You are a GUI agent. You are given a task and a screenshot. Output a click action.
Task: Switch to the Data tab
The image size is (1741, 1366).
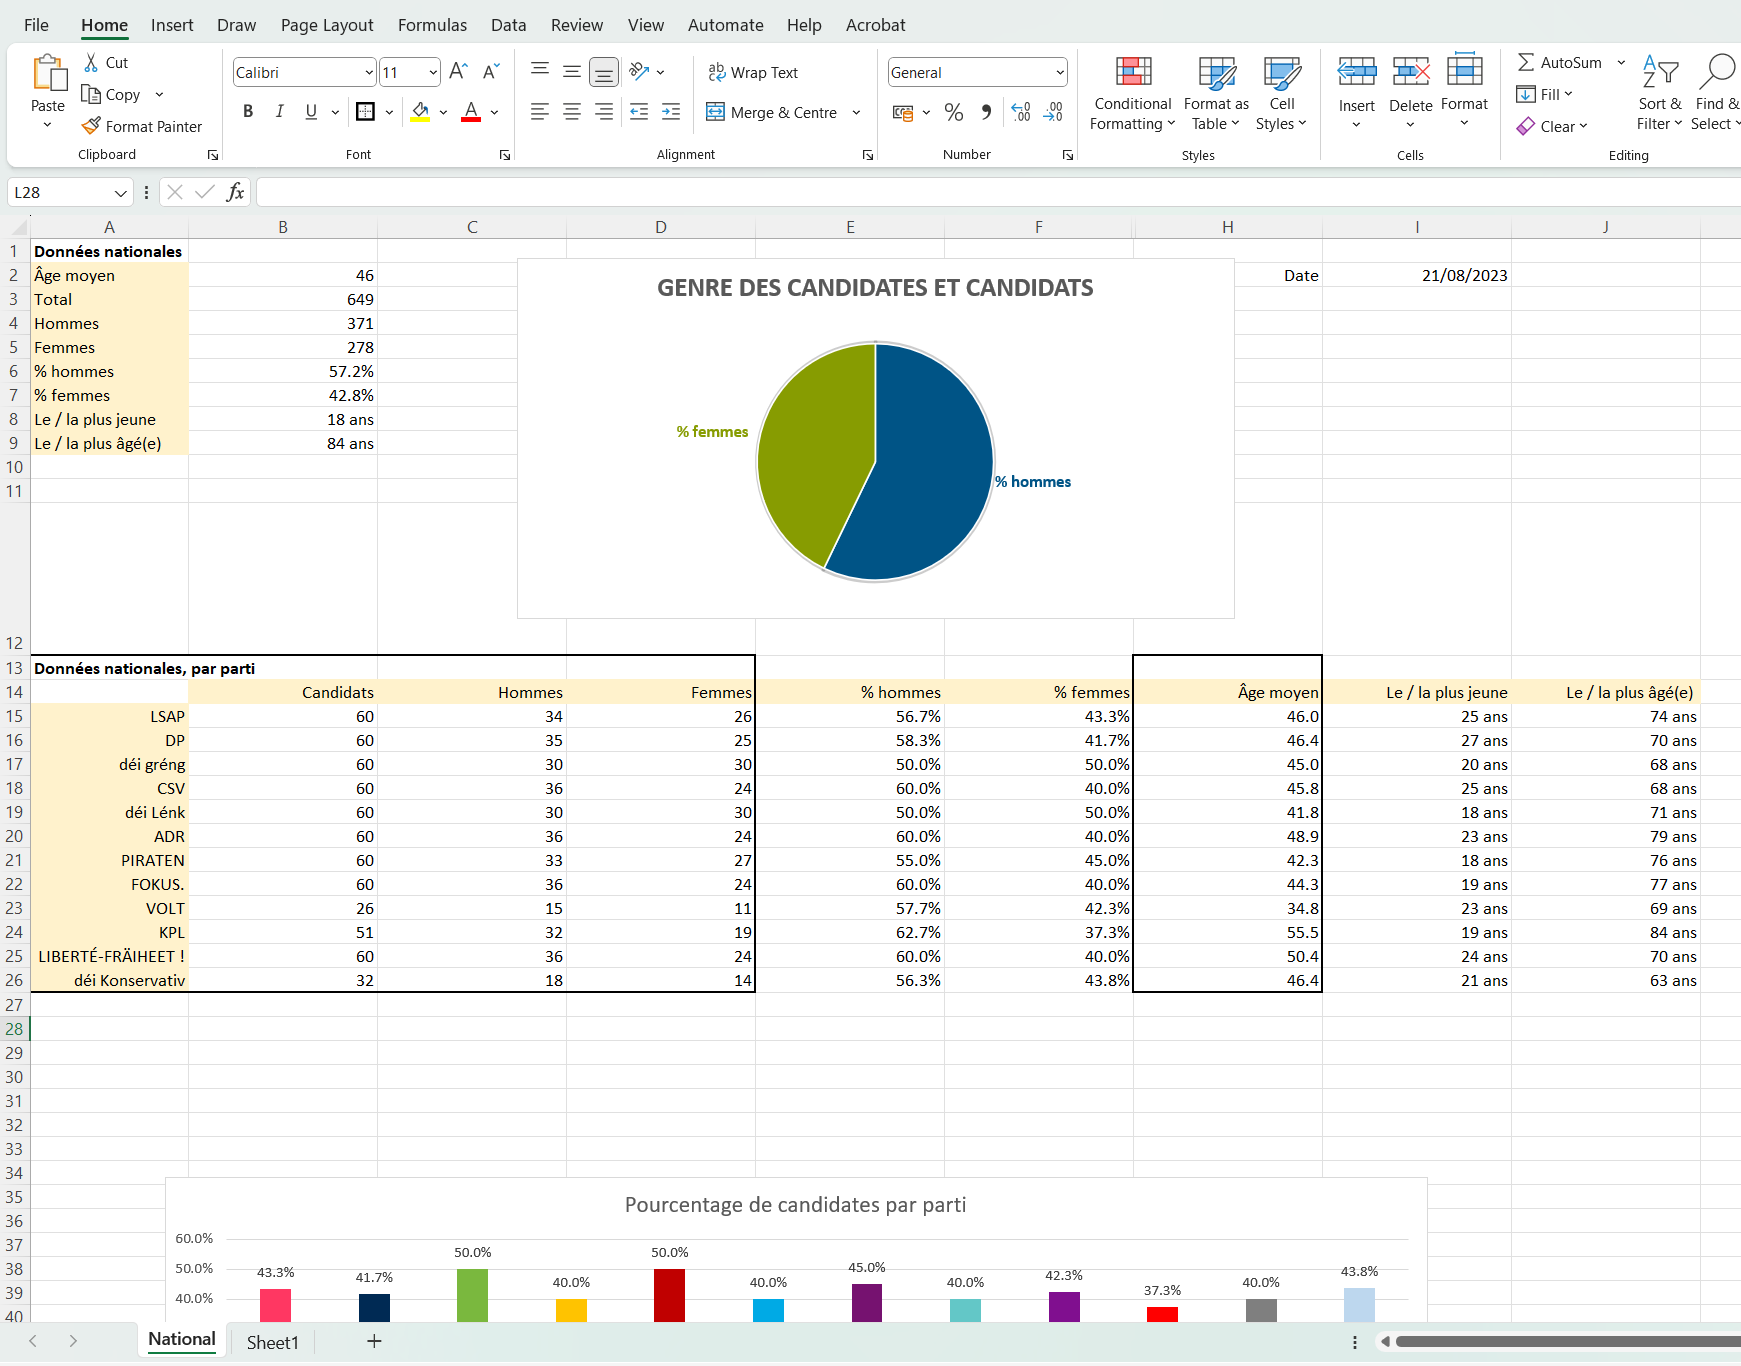click(x=508, y=25)
